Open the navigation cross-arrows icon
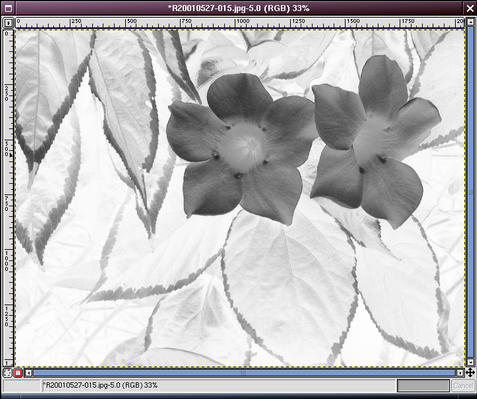This screenshot has width=477, height=399. 470,372
